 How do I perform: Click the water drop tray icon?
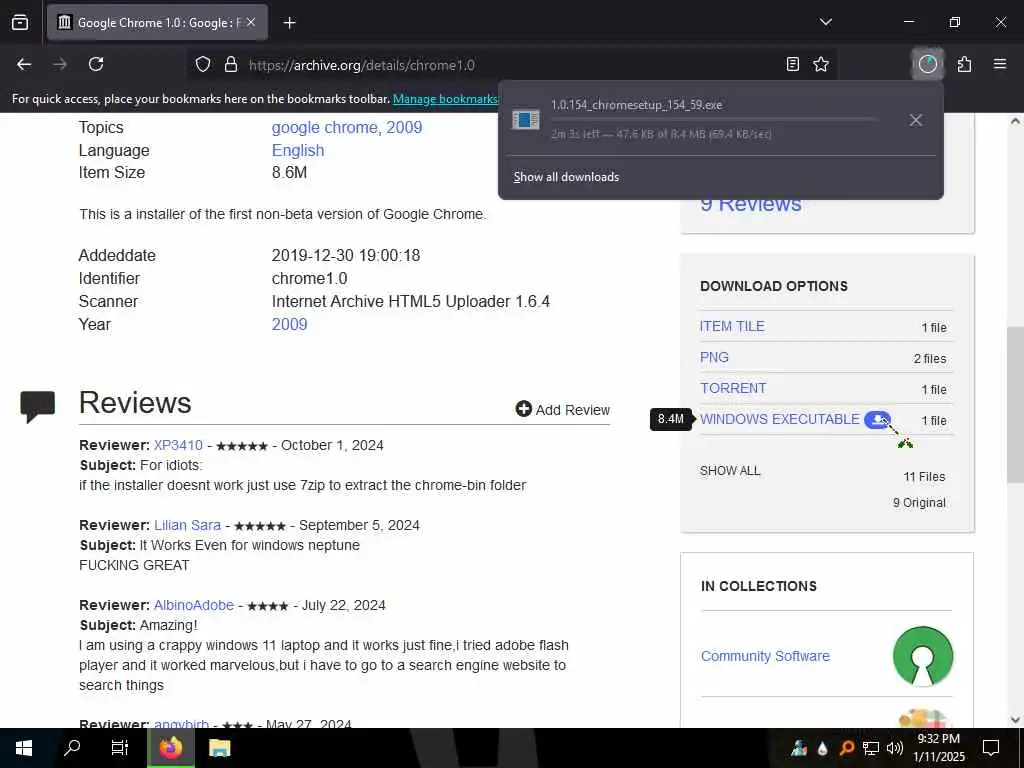(x=822, y=748)
